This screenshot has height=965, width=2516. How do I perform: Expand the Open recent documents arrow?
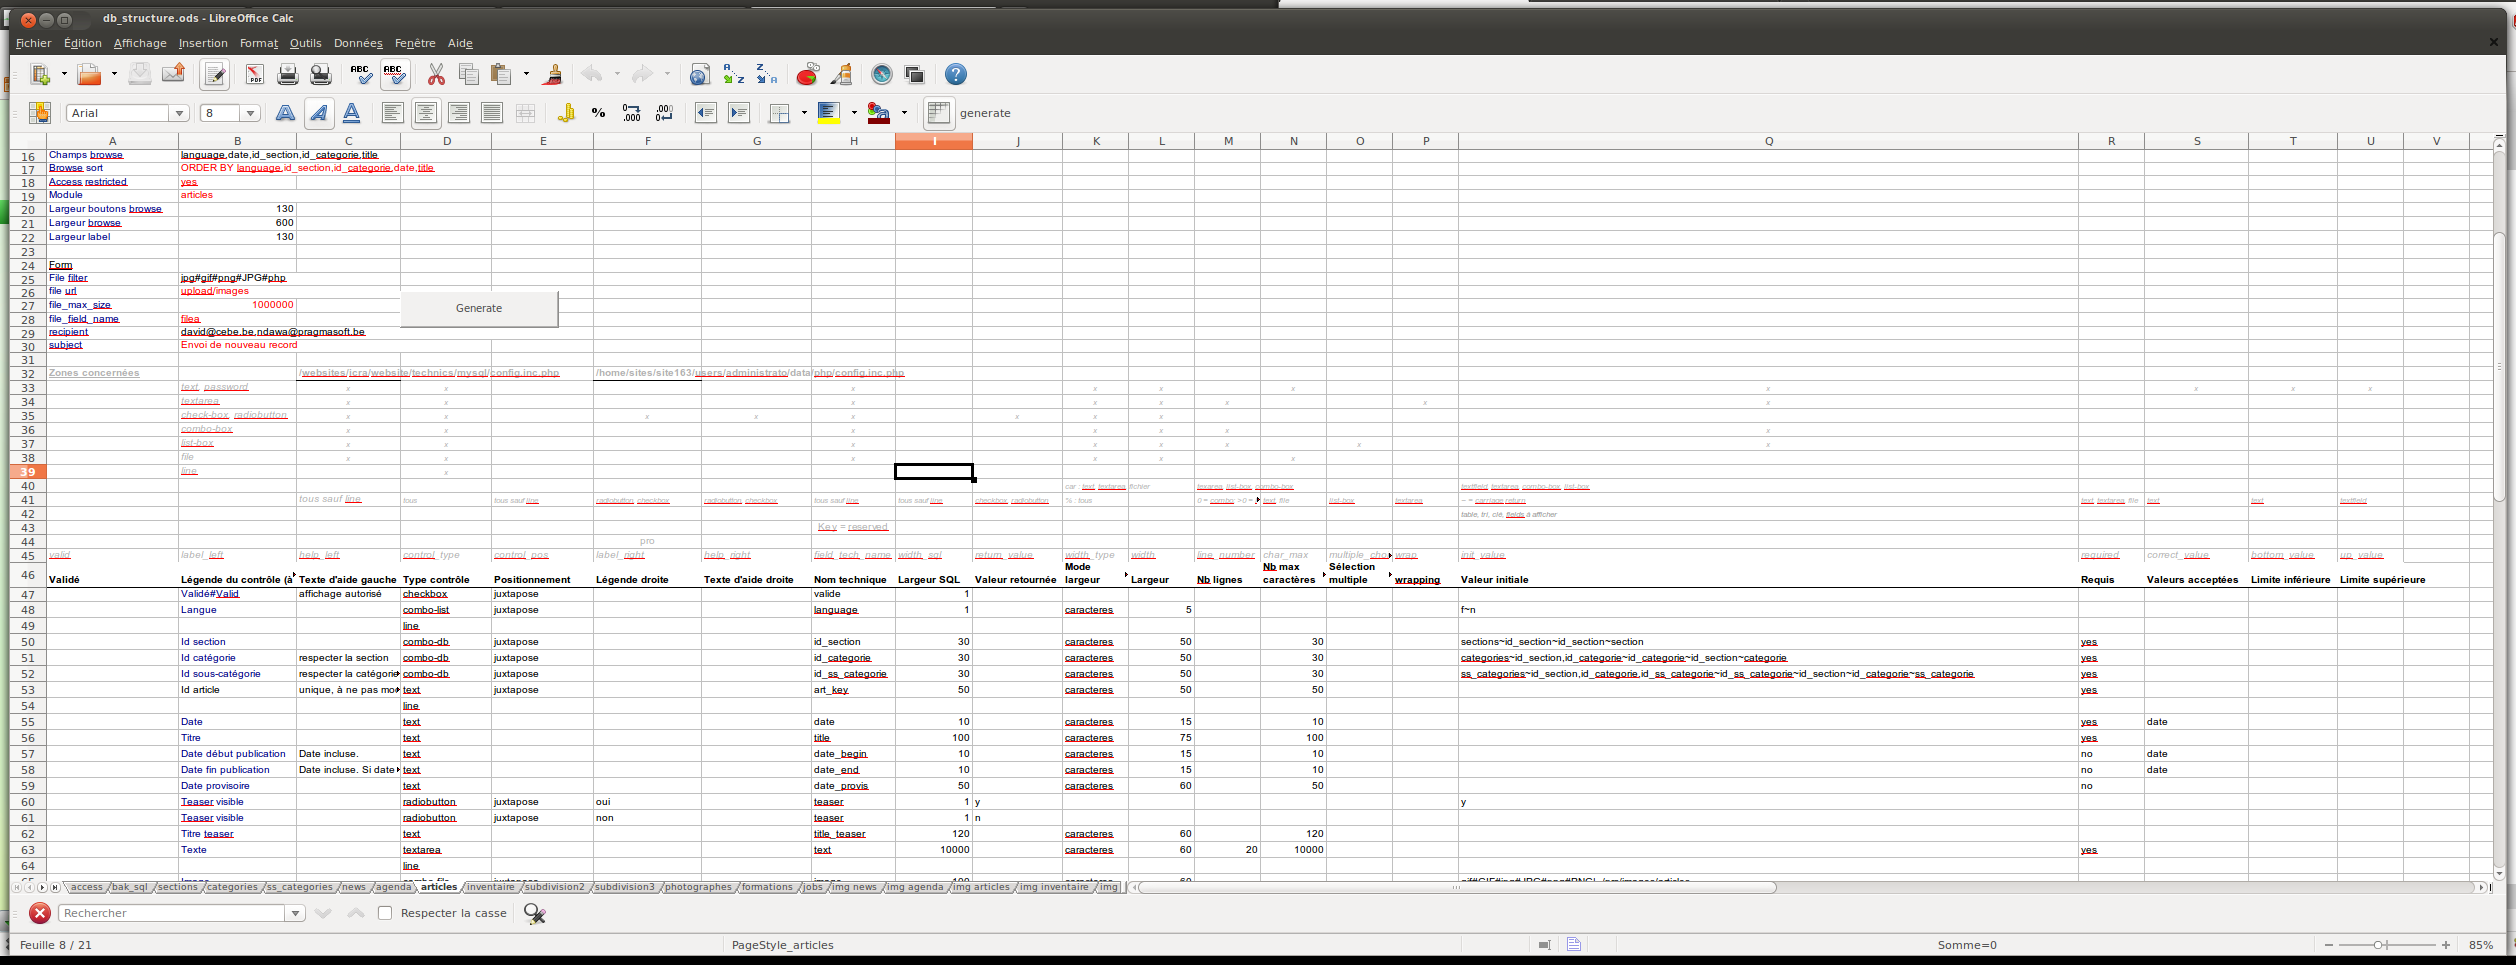114,74
